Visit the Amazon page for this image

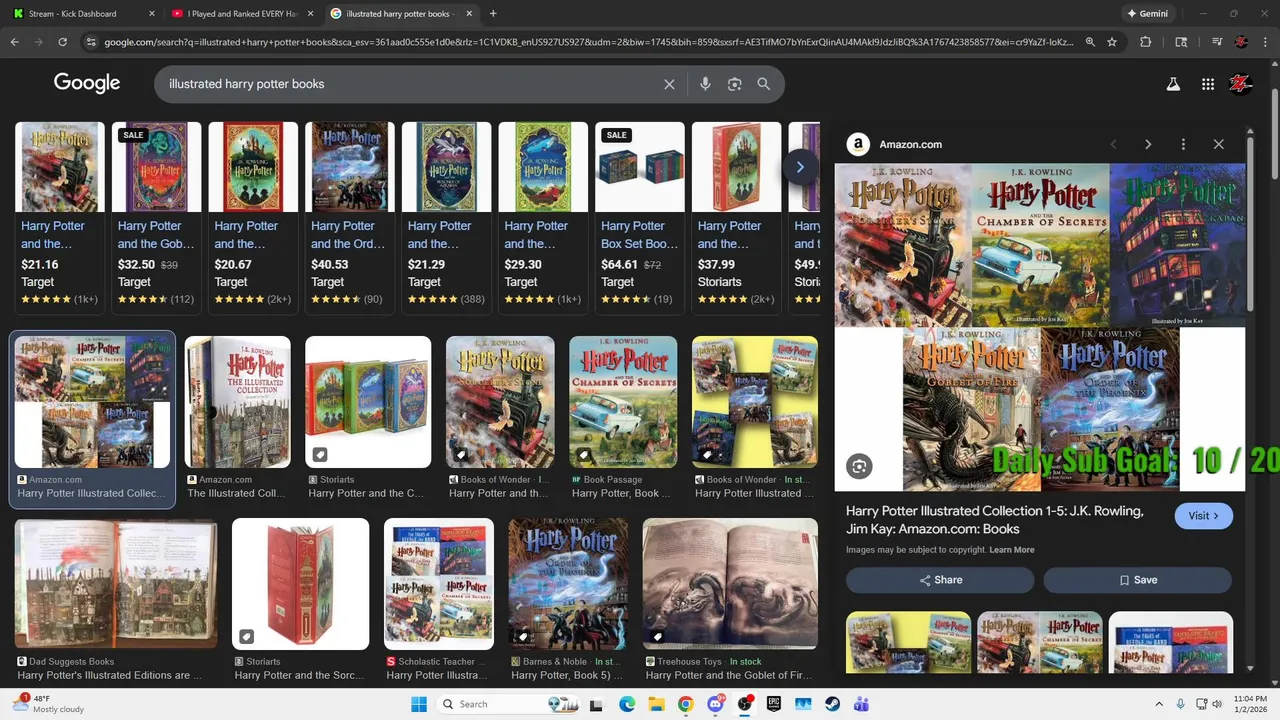click(x=1203, y=516)
